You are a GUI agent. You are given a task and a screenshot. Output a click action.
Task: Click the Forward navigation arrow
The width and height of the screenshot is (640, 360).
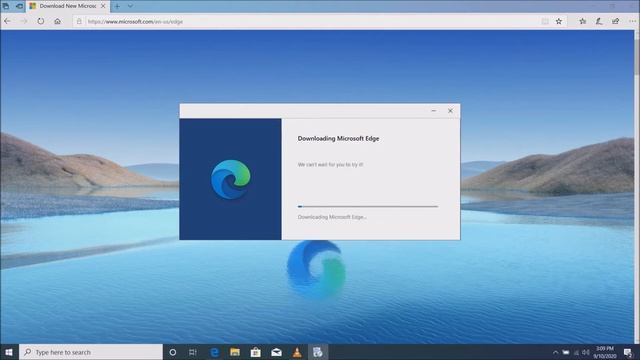tap(24, 21)
